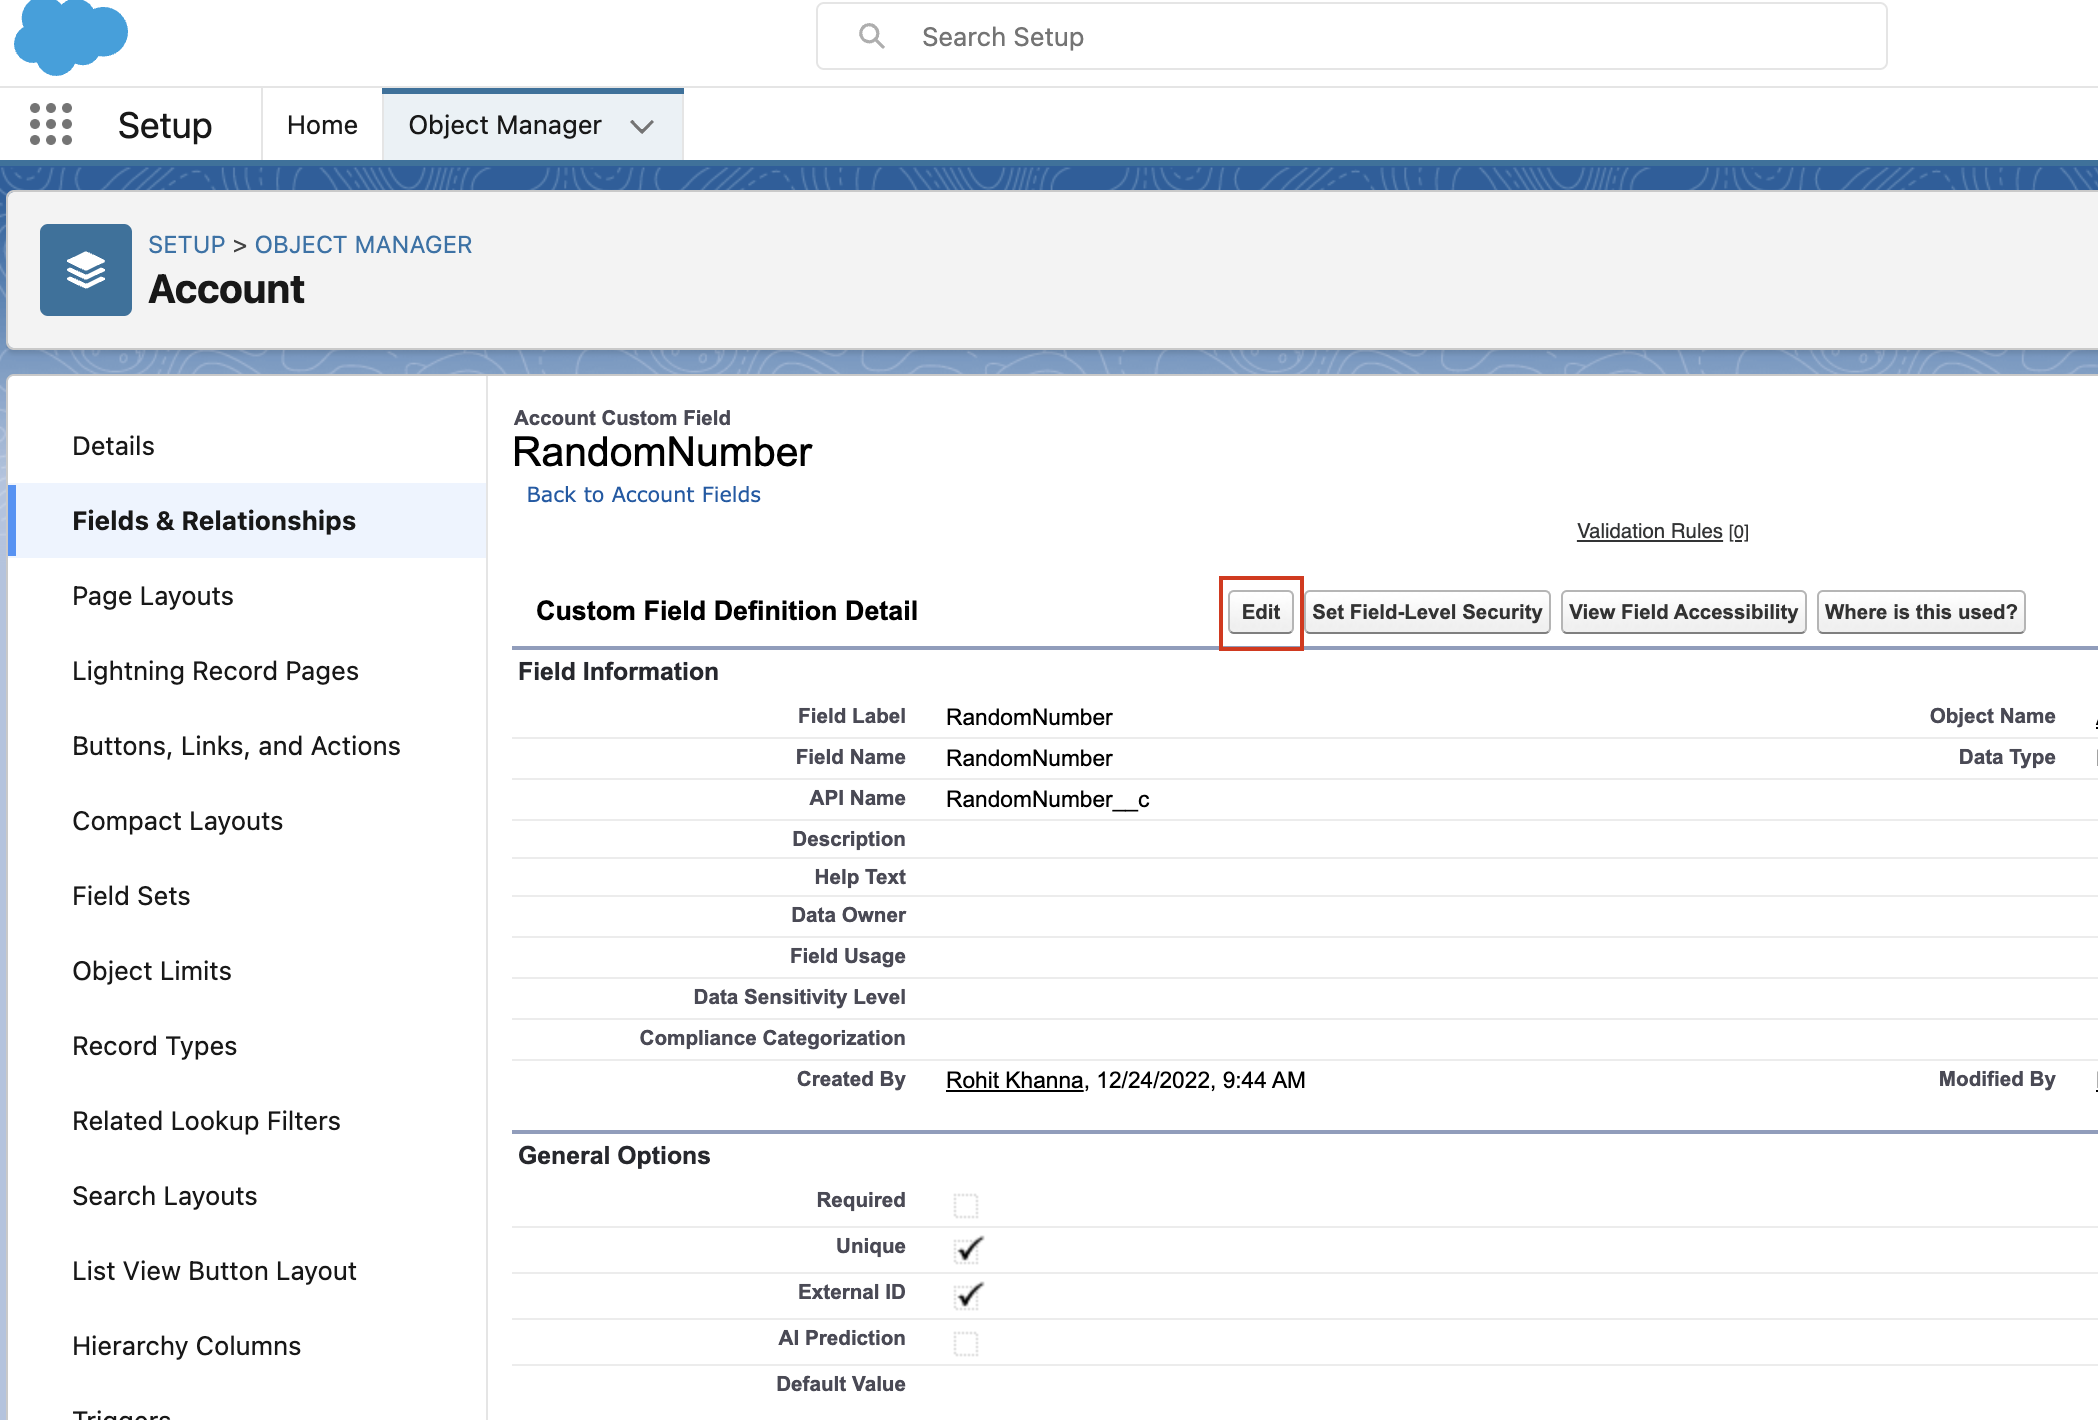Open the App Launcher dots icon
Image resolution: width=2098 pixels, height=1420 pixels.
point(51,124)
